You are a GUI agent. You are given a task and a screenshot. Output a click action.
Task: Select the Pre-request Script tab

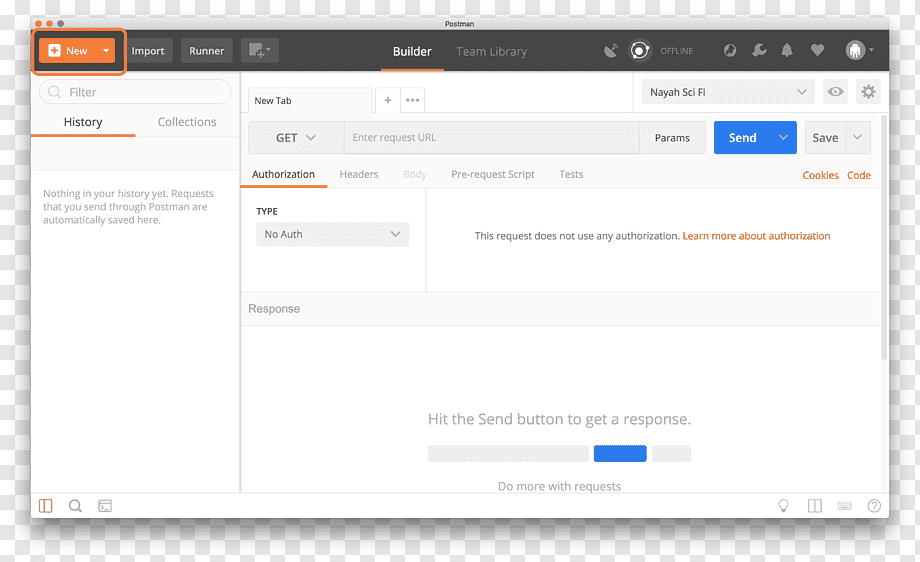click(493, 175)
